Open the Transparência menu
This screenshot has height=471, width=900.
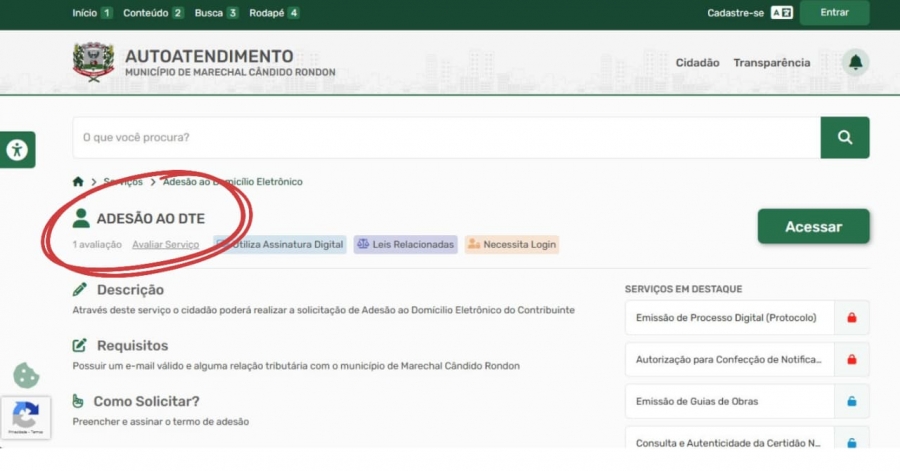point(771,63)
